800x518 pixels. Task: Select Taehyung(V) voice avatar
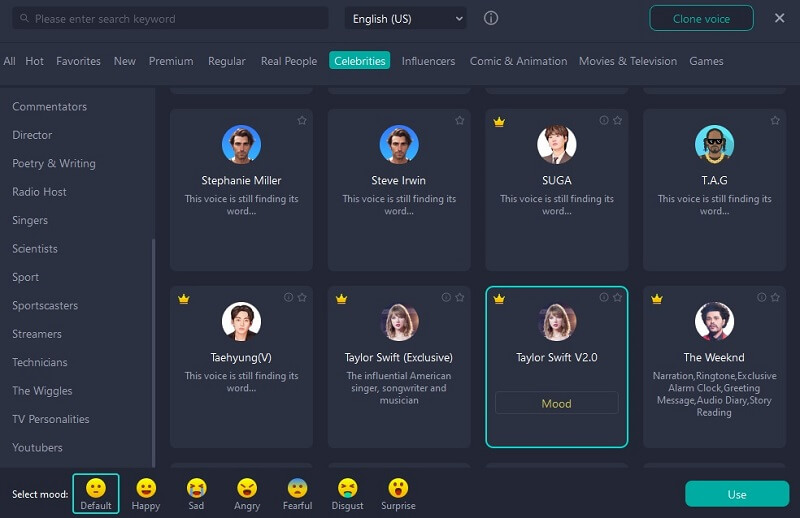point(241,321)
